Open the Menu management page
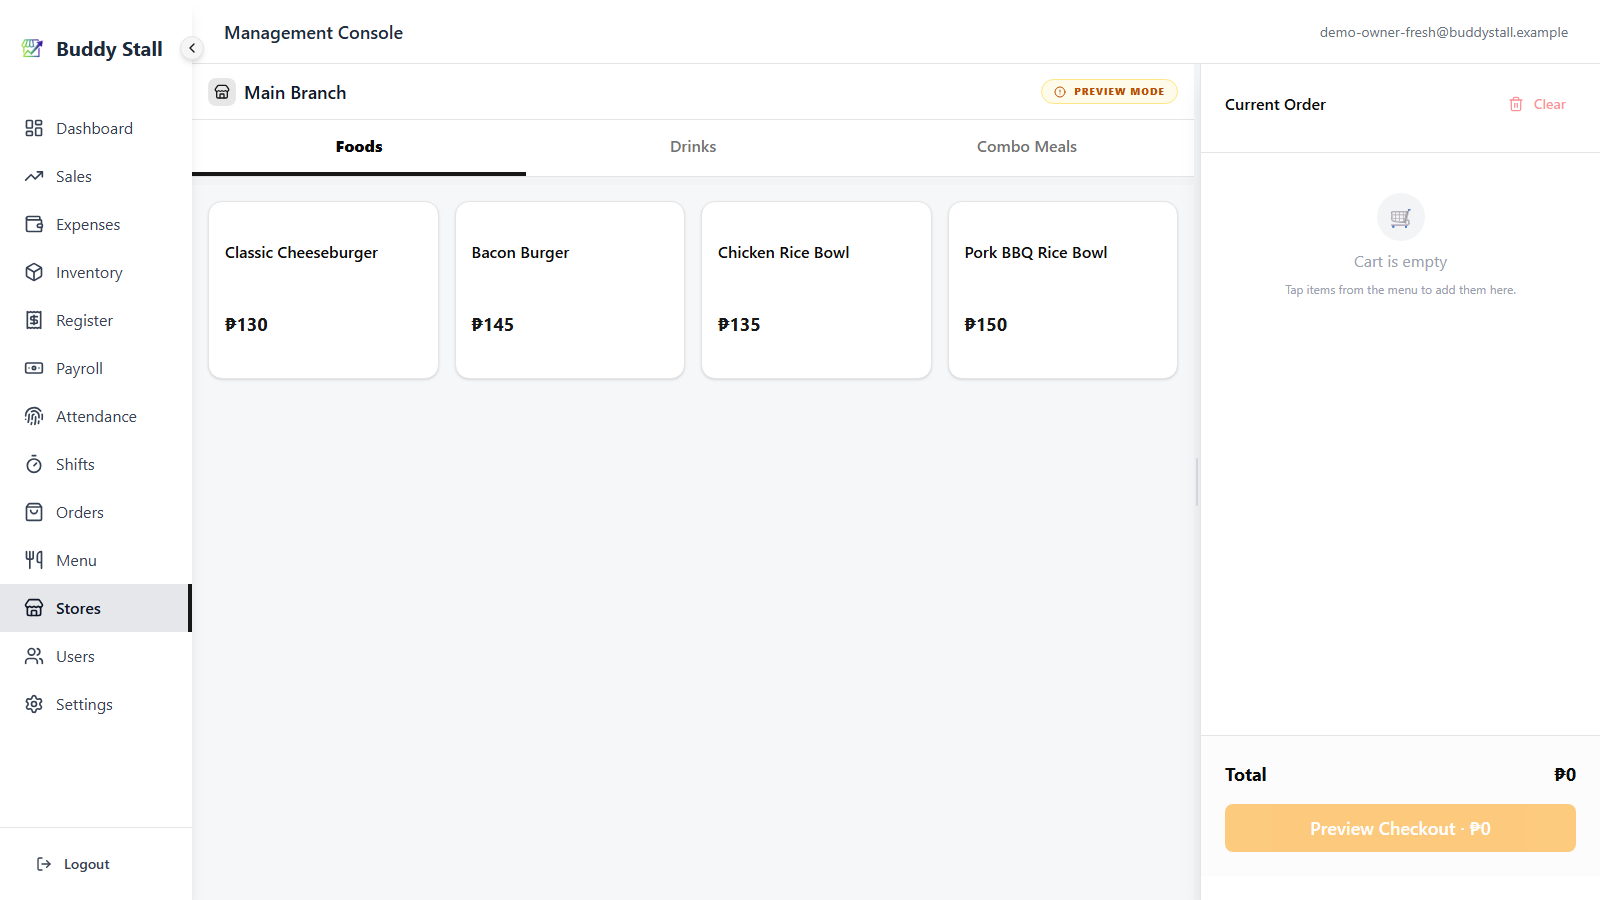The height and width of the screenshot is (900, 1600). coord(94,560)
